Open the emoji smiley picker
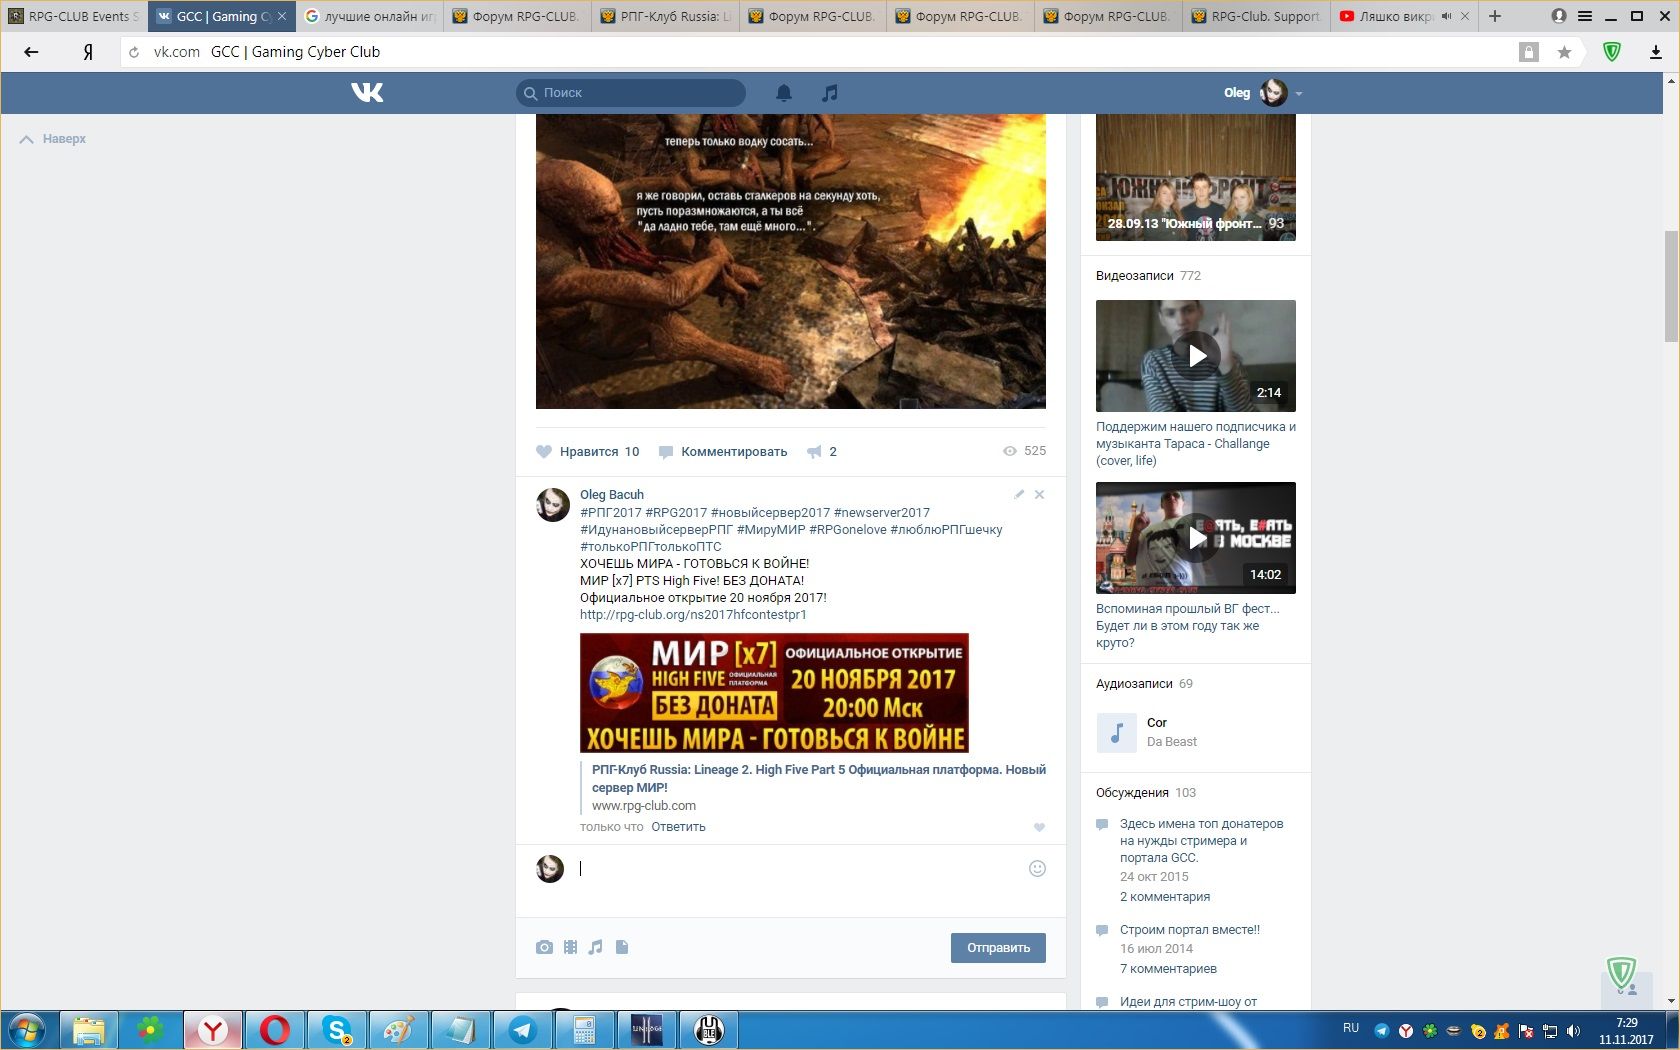 pos(1037,869)
